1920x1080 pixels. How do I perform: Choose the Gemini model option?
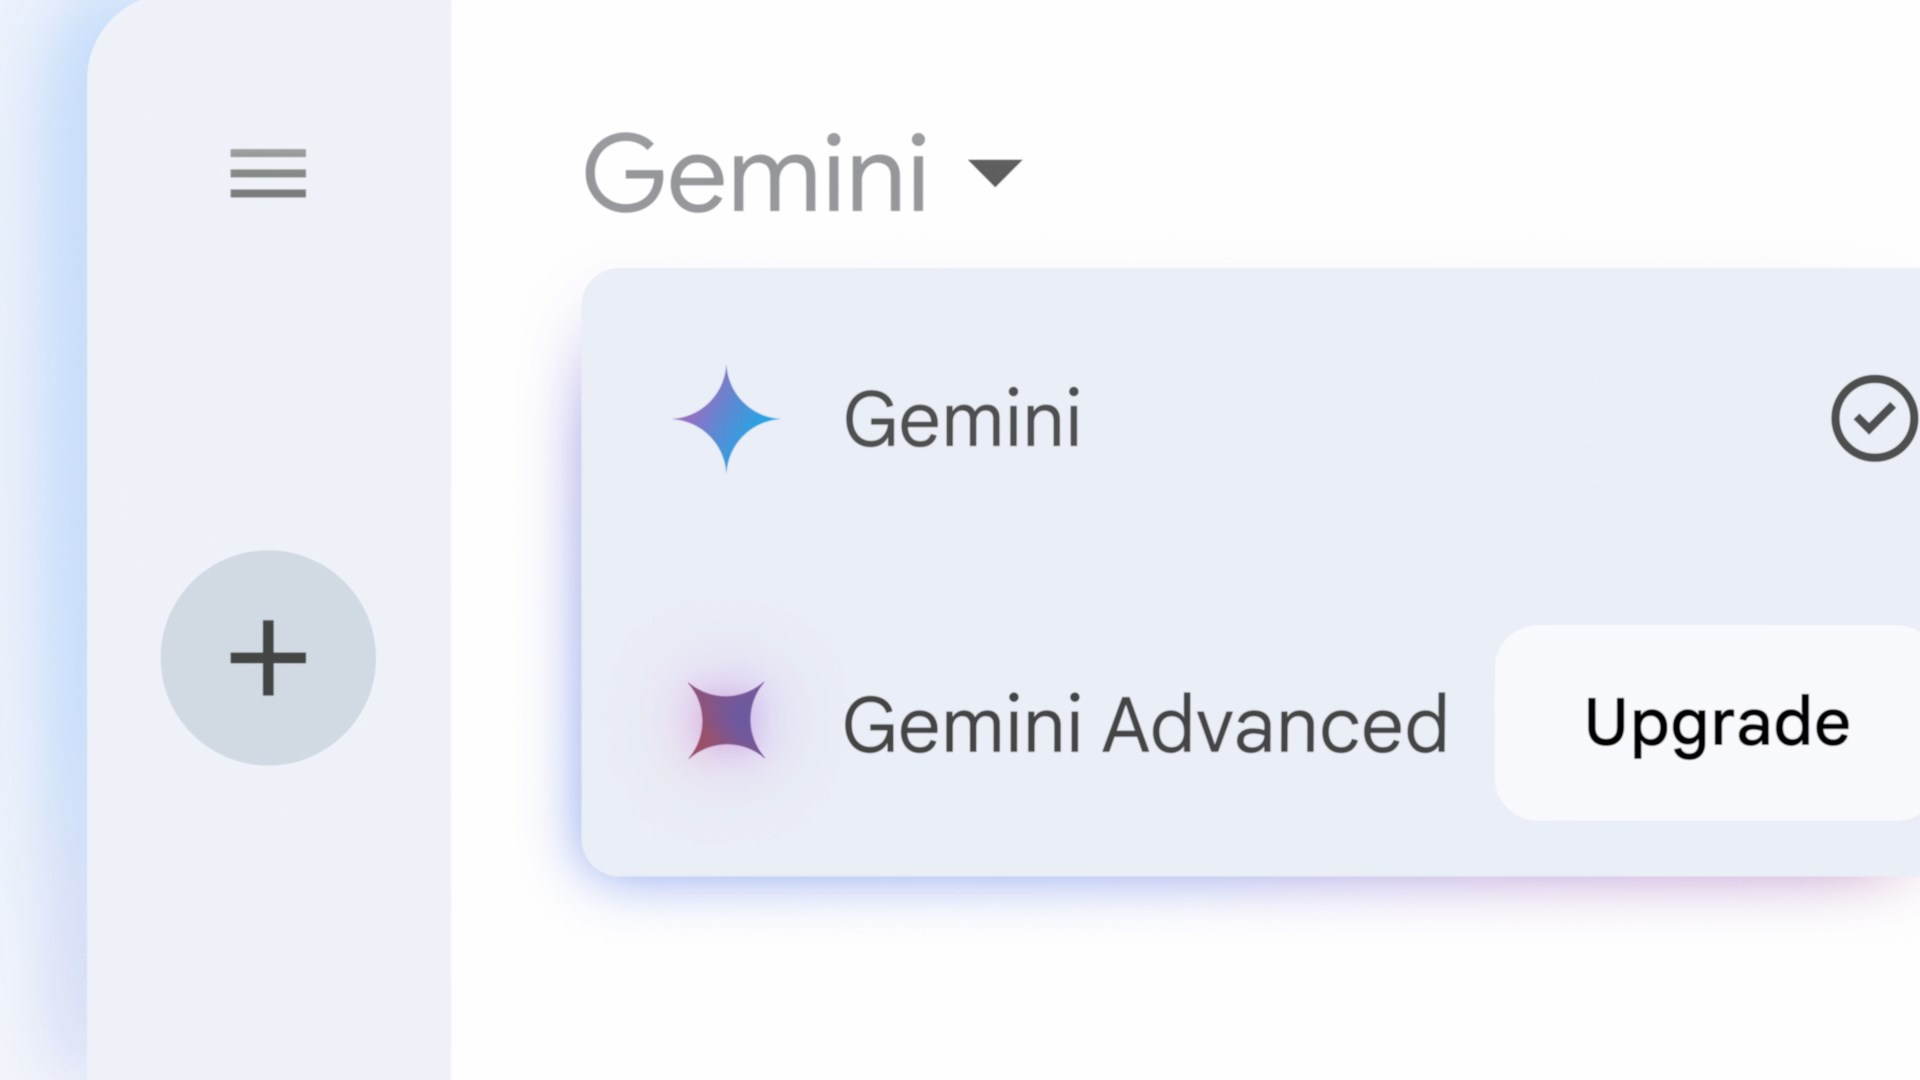coord(962,419)
